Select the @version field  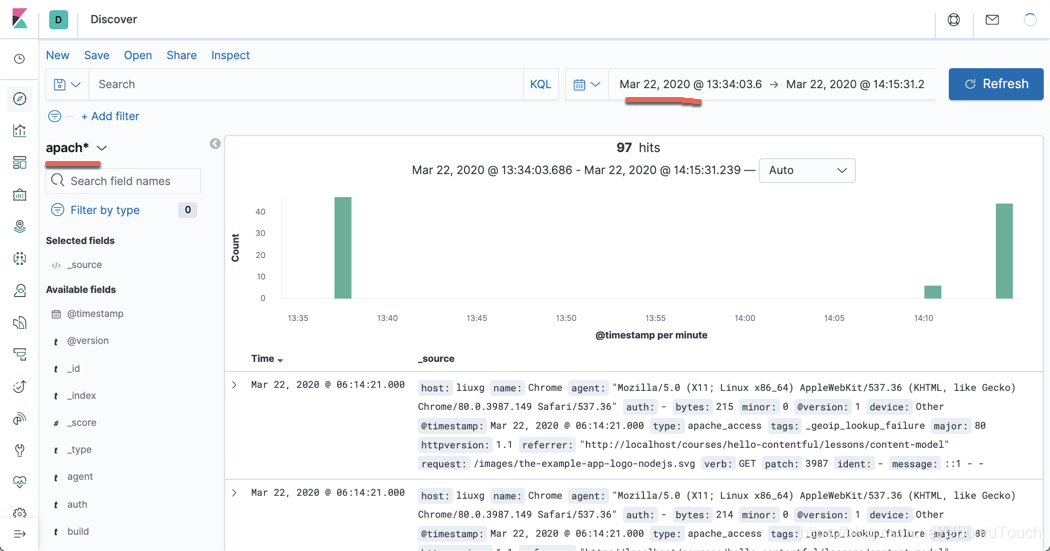(x=88, y=341)
